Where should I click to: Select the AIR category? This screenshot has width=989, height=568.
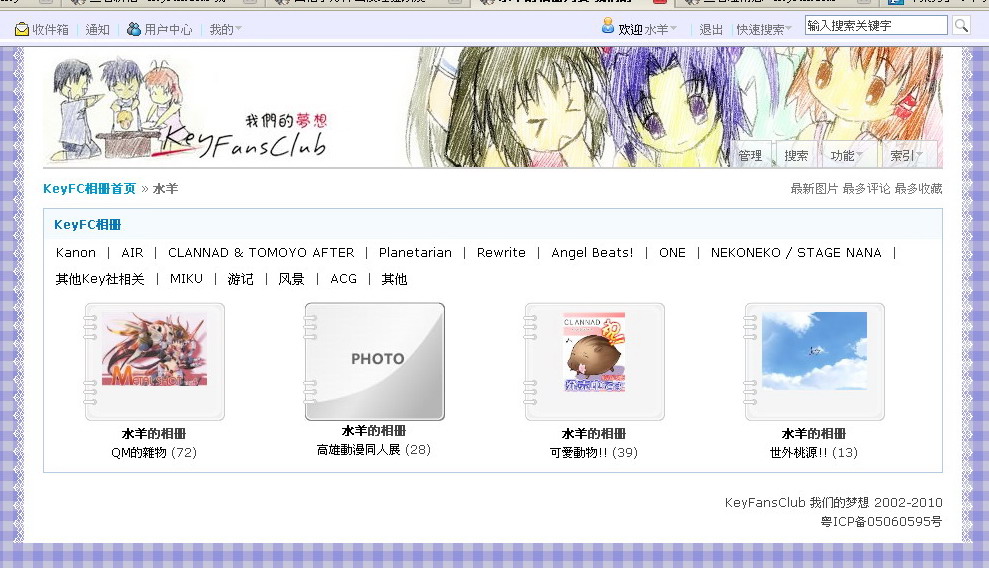click(132, 253)
